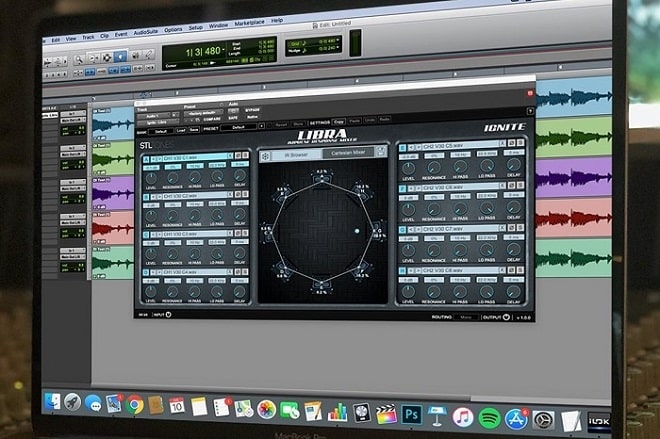Solo slot A with its S button
Screen dimensions: 660x439
245,155
